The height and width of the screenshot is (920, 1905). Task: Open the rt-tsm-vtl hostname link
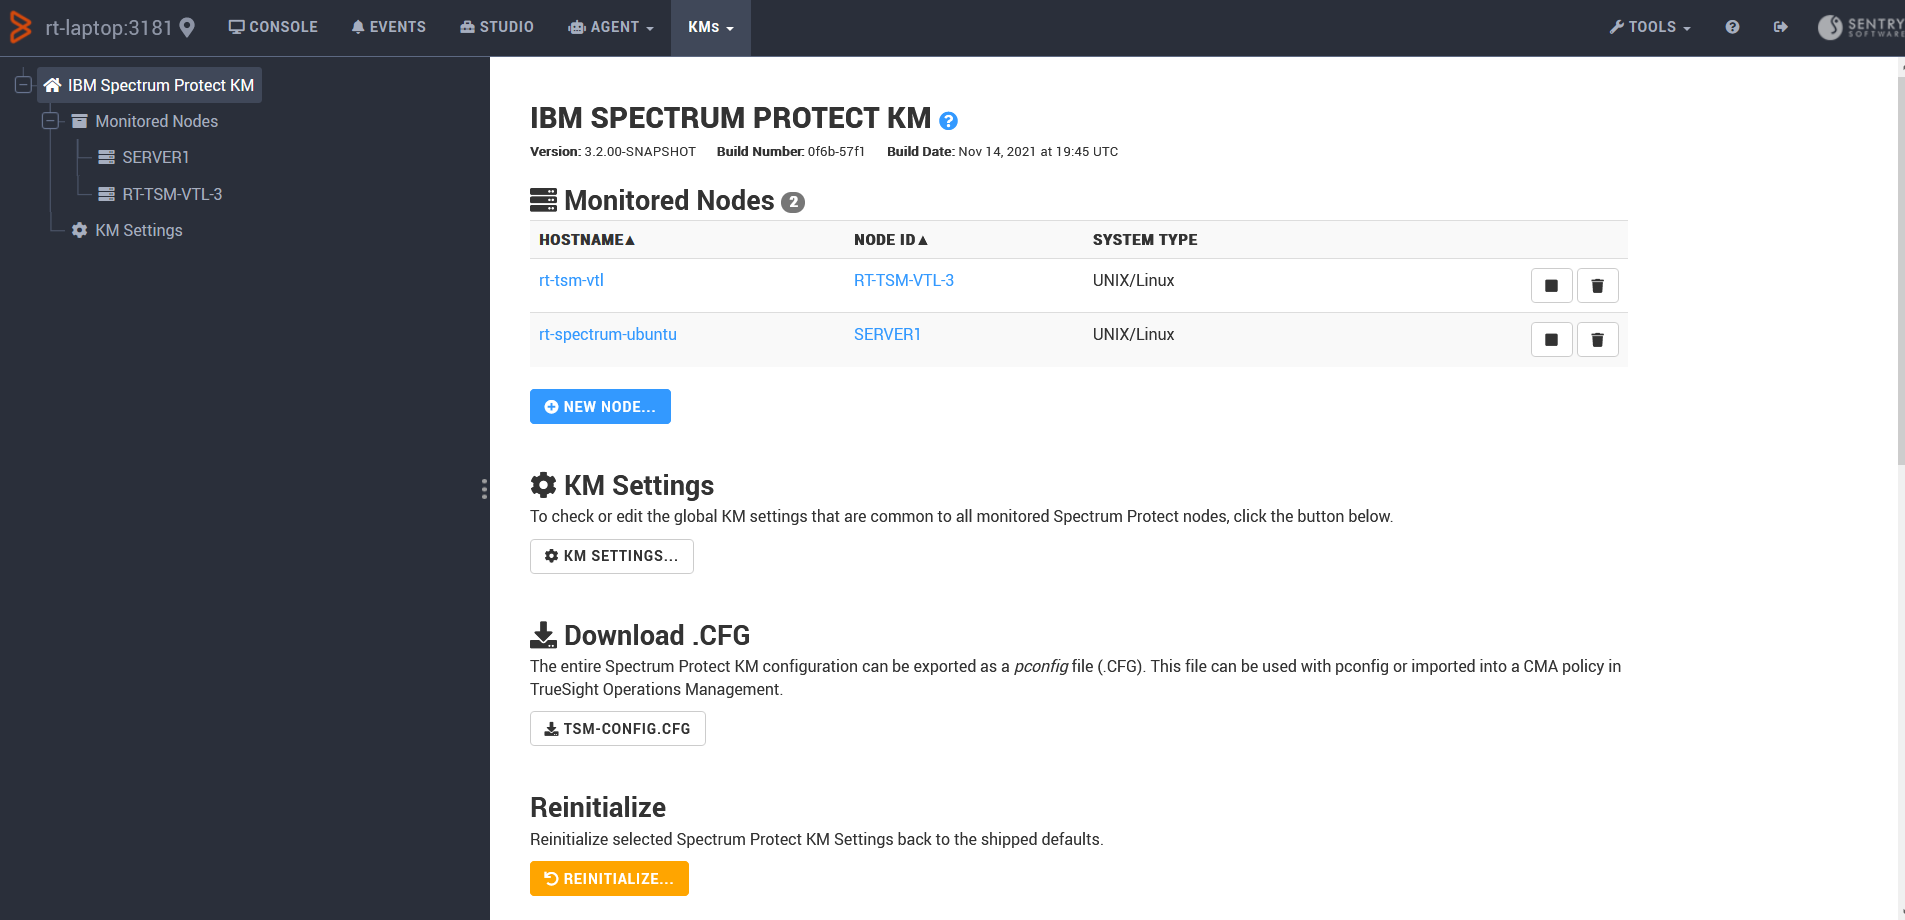571,280
